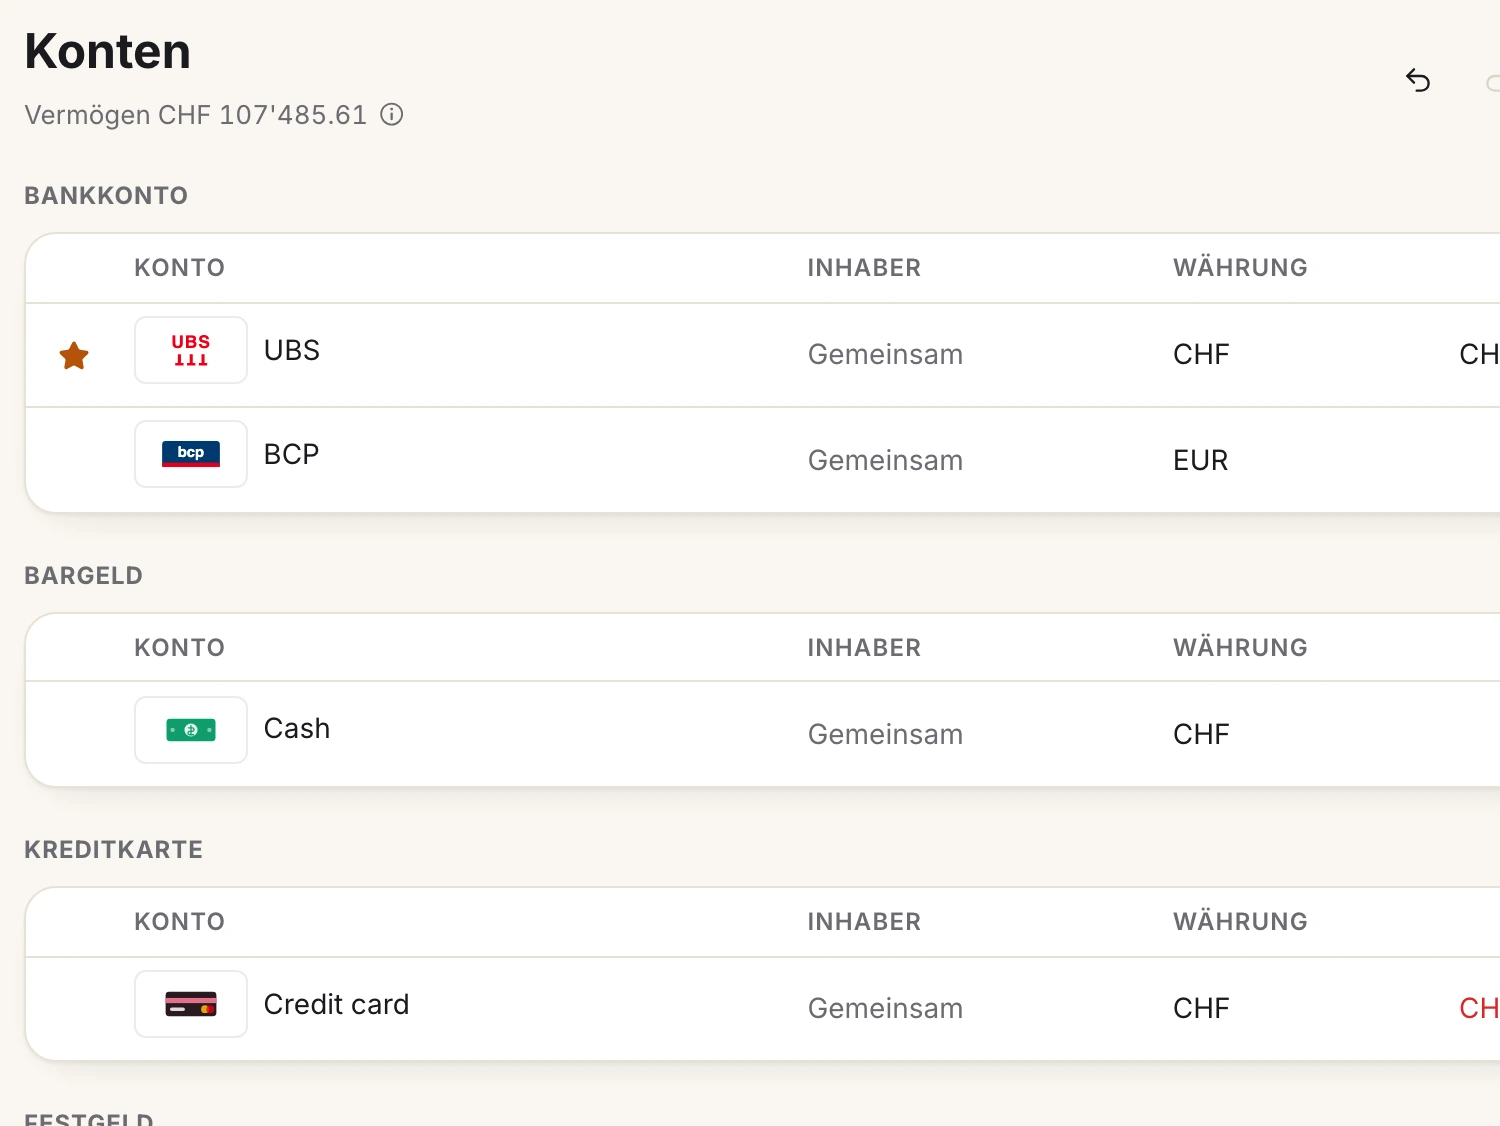
Task: Click INHABER header in Kreditkarte table
Action: [x=864, y=921]
